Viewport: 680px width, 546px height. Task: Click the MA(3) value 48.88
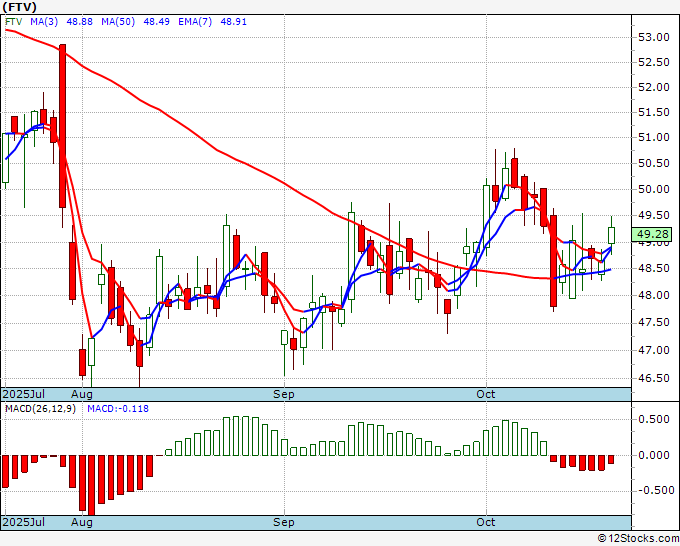click(79, 21)
